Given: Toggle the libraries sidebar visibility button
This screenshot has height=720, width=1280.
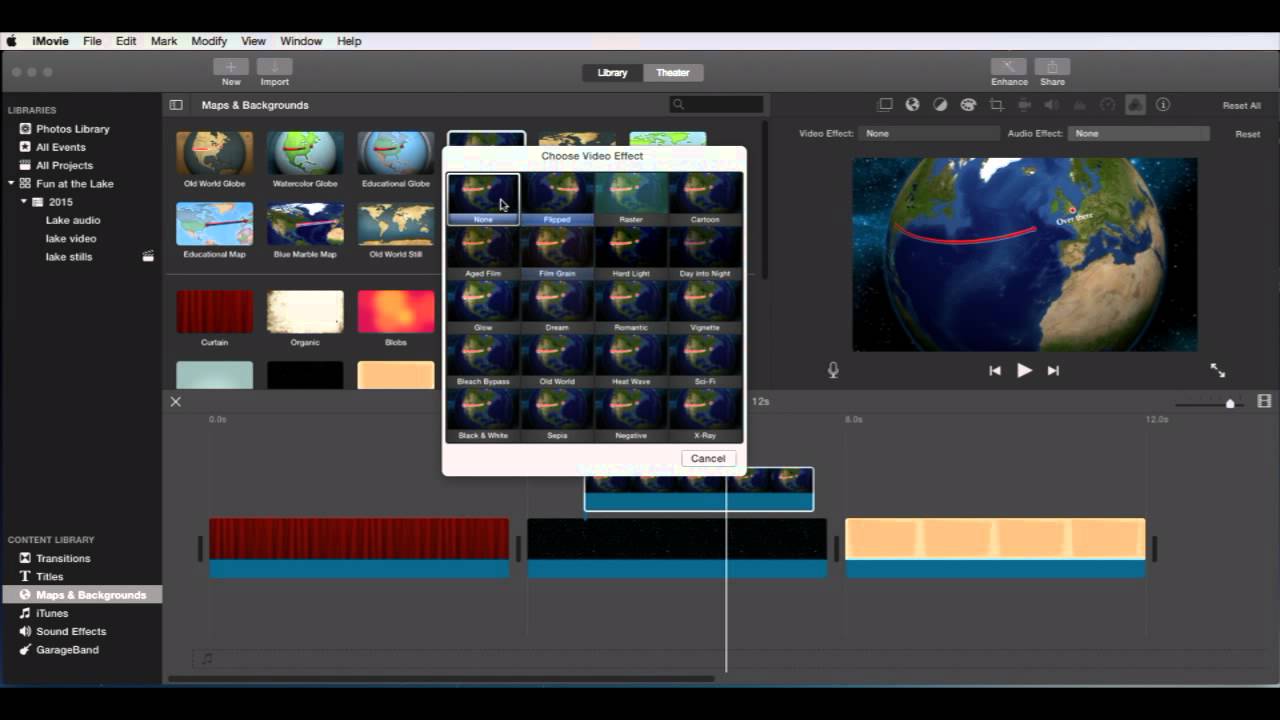Looking at the screenshot, I should [176, 105].
